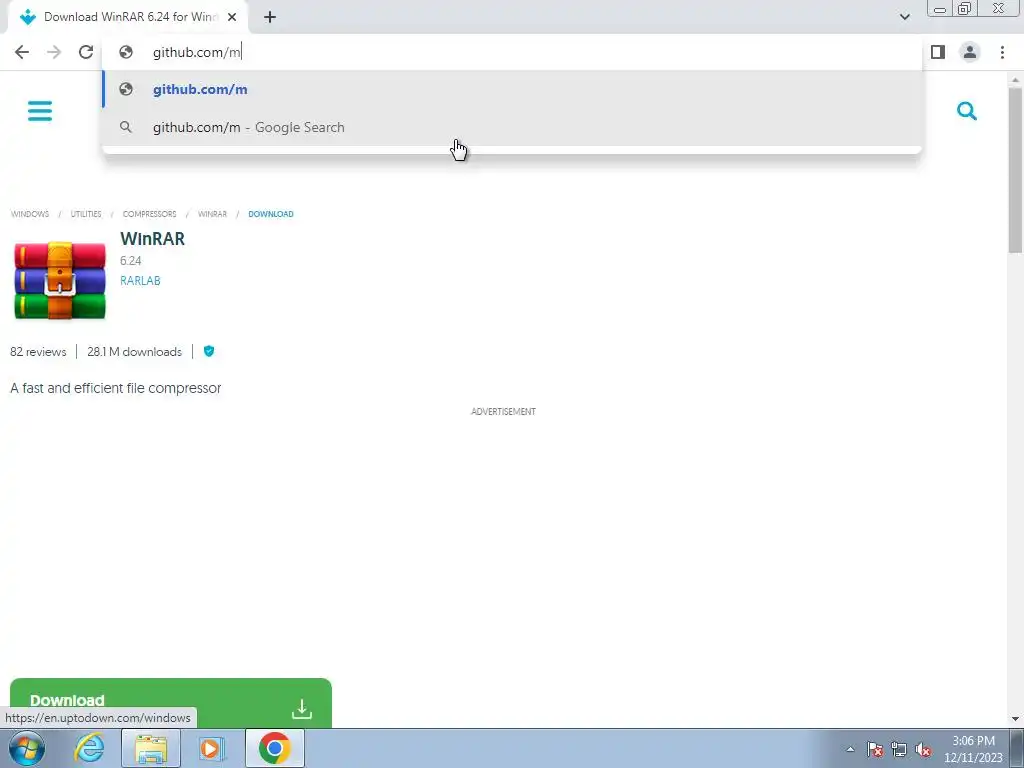The height and width of the screenshot is (768, 1024).
Task: Click the scrollbar down arrow
Action: (x=1015, y=719)
